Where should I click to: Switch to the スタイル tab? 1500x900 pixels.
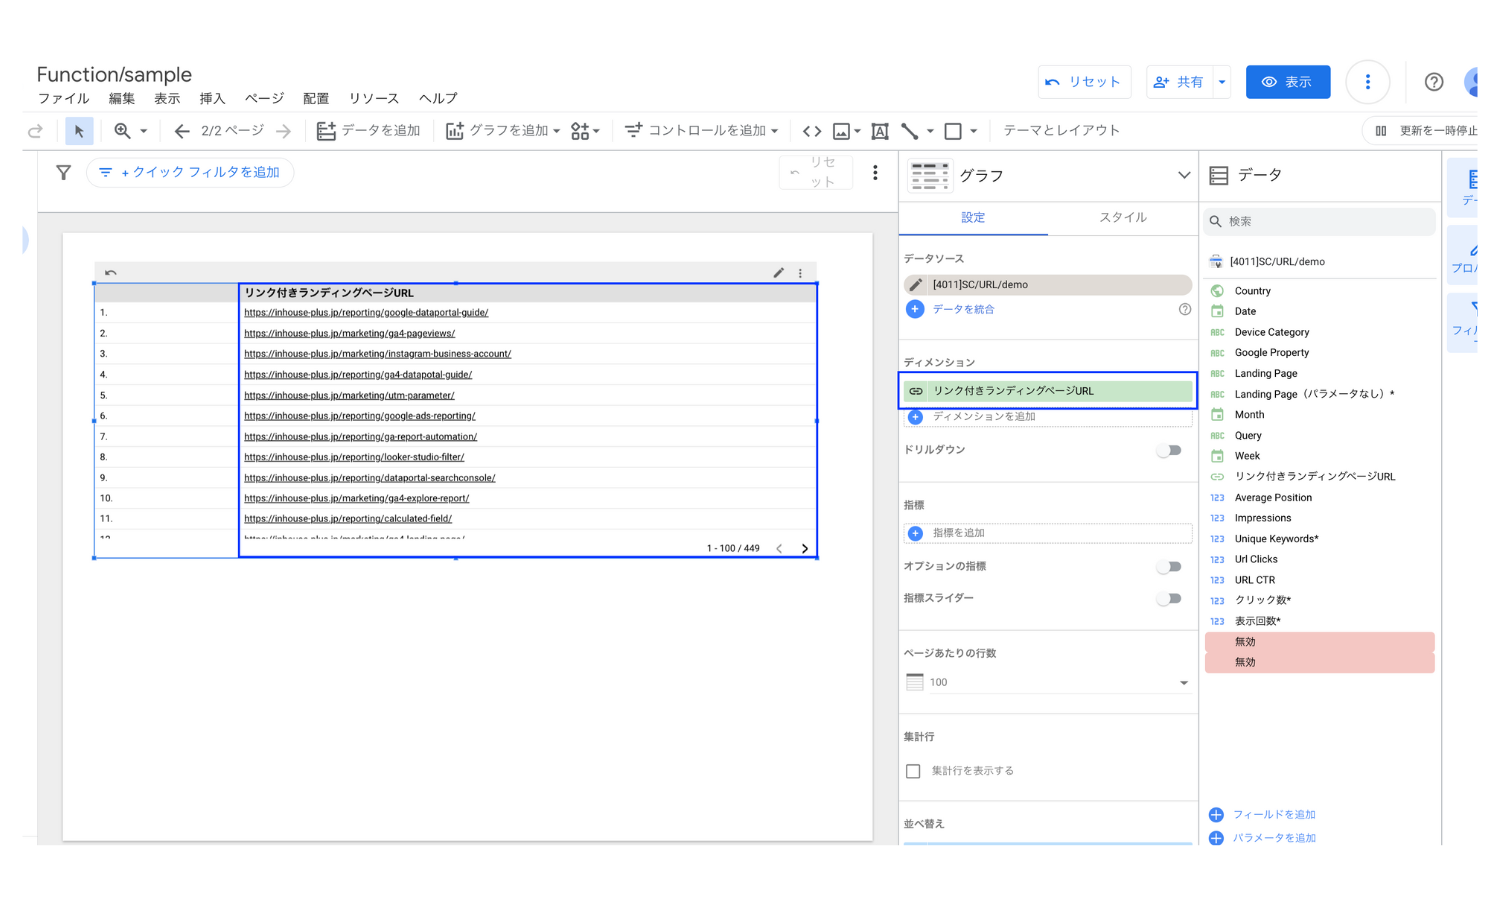(1123, 217)
